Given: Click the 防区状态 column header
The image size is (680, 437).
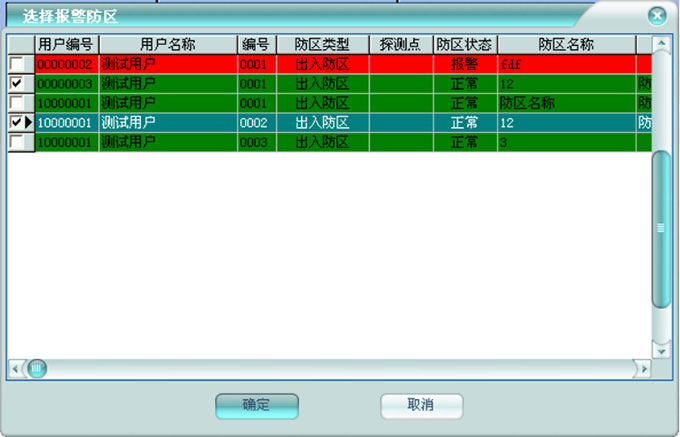Looking at the screenshot, I should pyautogui.click(x=464, y=45).
